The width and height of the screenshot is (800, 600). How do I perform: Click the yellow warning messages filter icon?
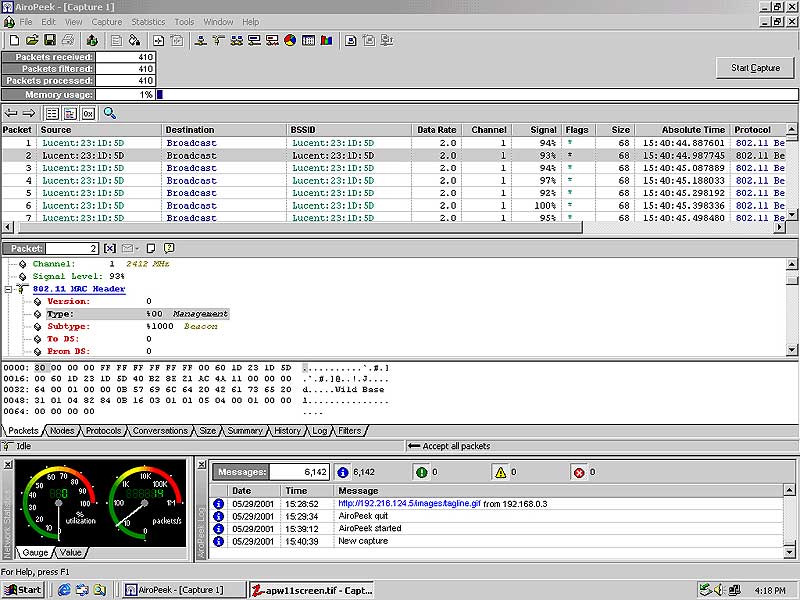(x=501, y=472)
